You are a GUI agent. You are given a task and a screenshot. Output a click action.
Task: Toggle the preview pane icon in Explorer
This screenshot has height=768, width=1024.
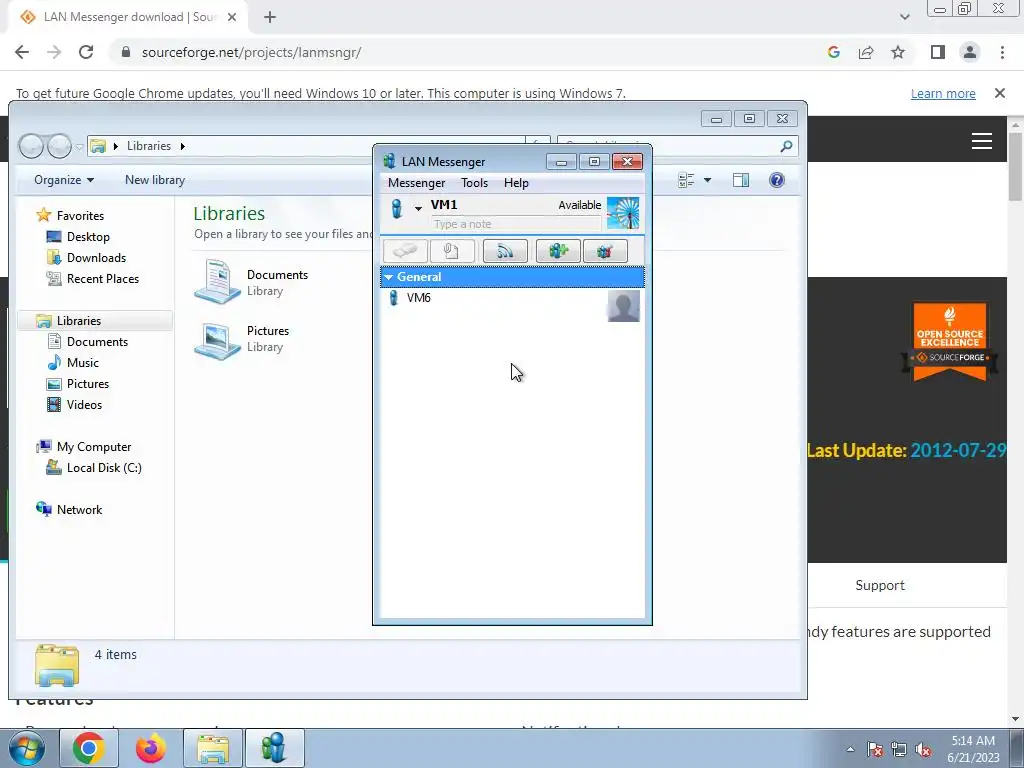click(741, 180)
